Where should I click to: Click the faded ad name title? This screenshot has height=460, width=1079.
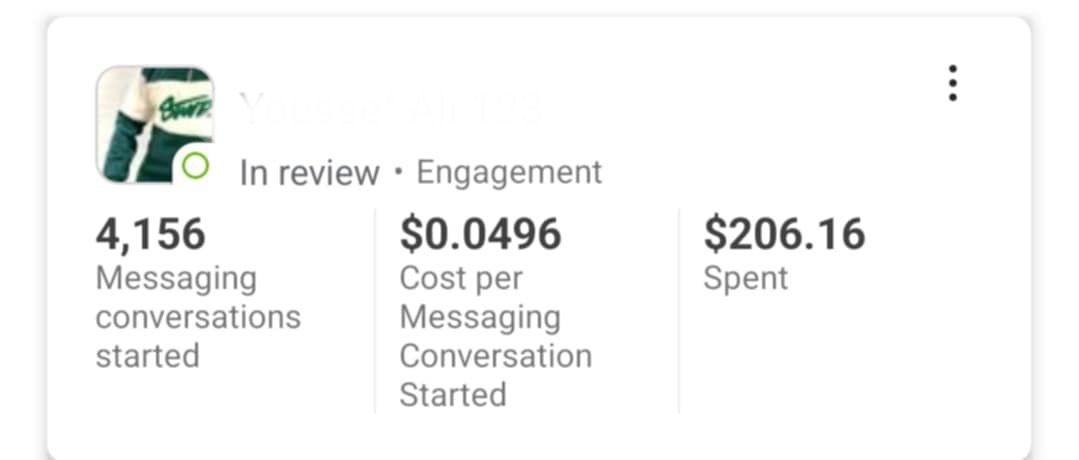(x=390, y=108)
